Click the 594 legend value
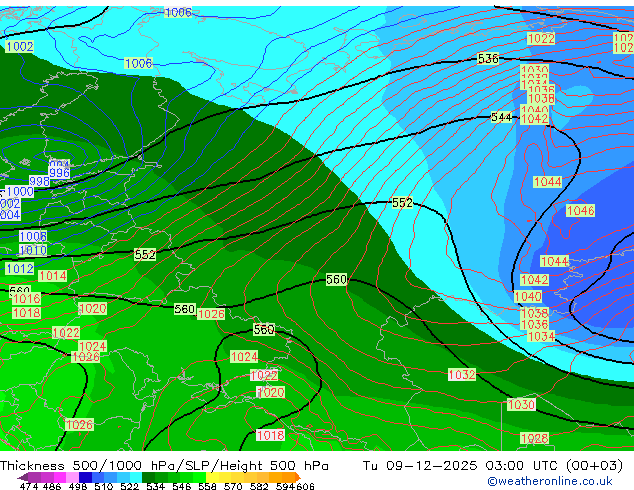 [x=285, y=486]
